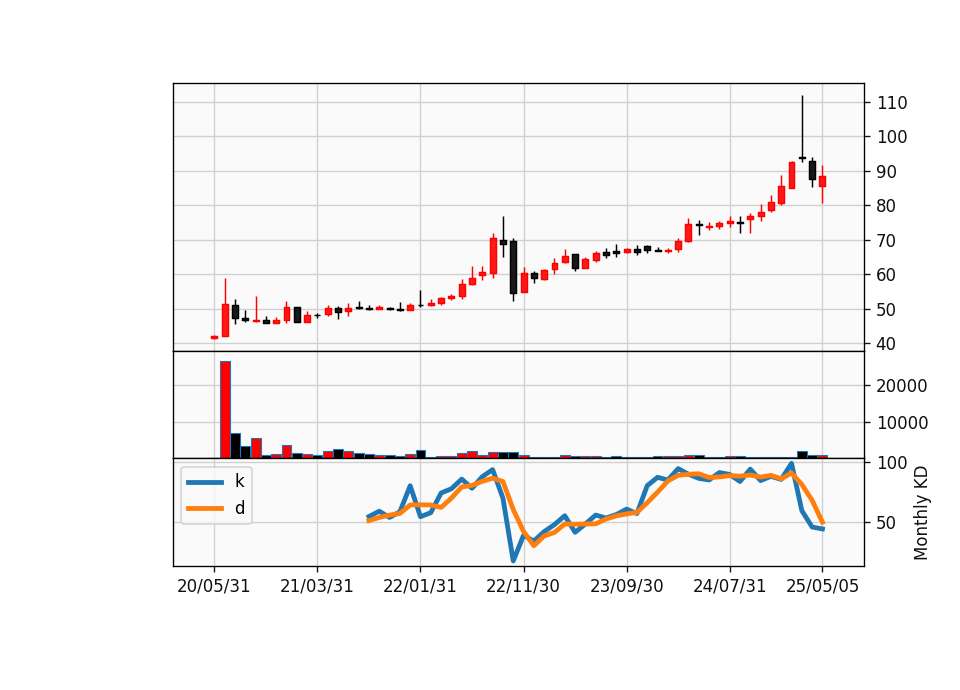This screenshot has width=960, height=690.
Task: Click the 23/09/30 date axis label
Action: click(626, 586)
